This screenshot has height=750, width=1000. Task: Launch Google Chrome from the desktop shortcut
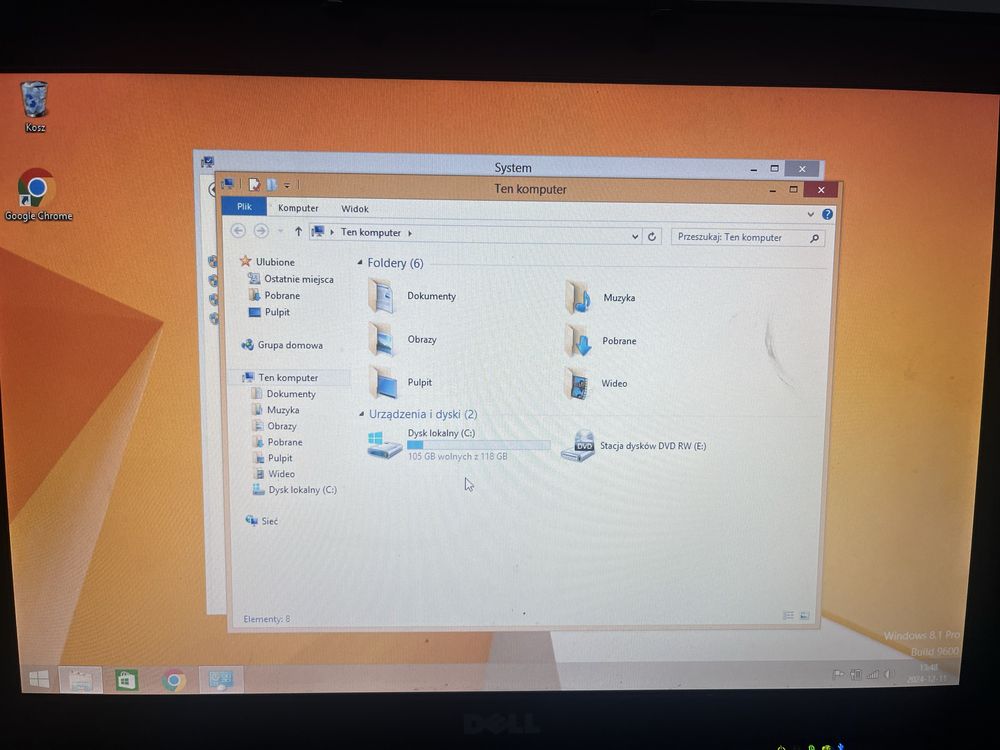pos(38,195)
